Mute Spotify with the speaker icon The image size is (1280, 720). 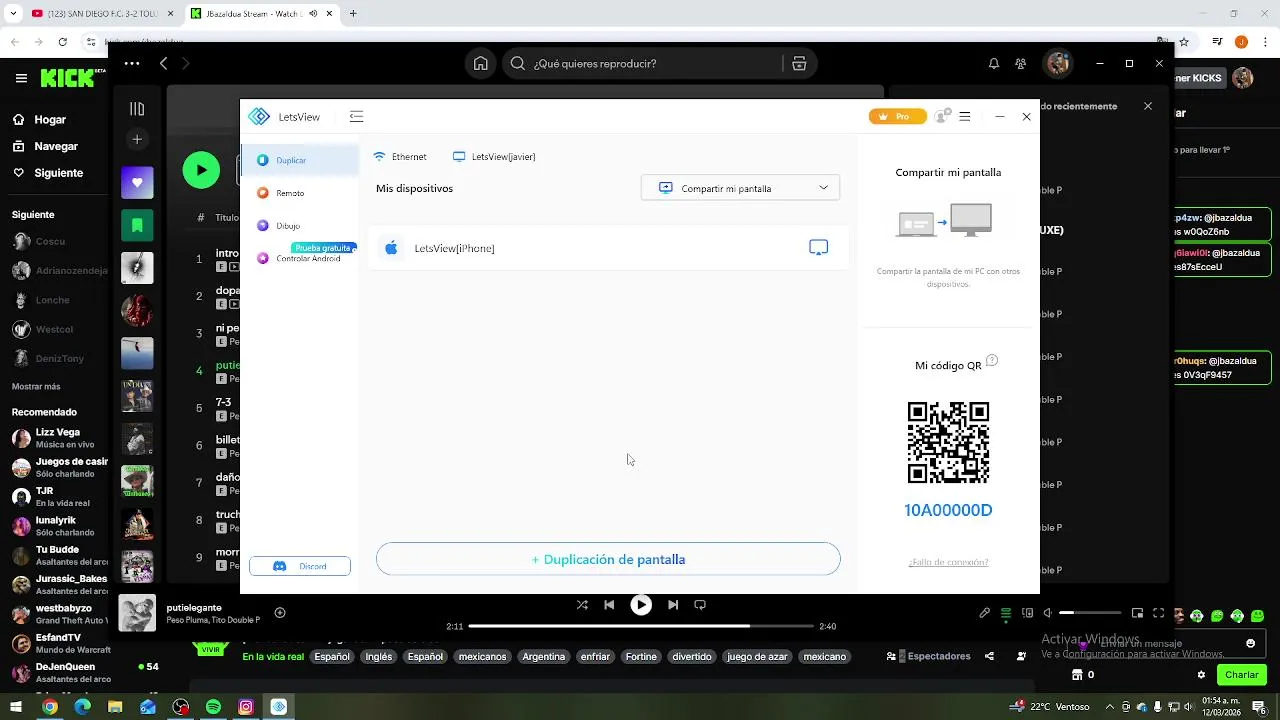pos(1048,613)
